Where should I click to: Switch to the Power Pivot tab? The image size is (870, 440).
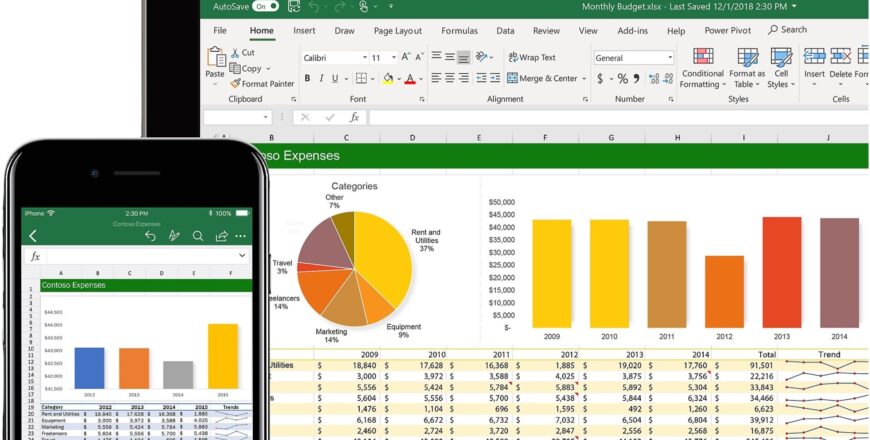click(x=727, y=31)
